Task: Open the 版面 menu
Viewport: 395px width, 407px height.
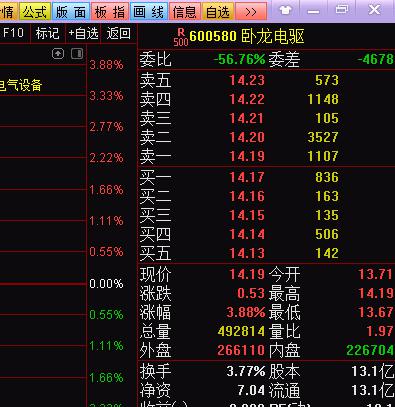Action: [x=71, y=12]
